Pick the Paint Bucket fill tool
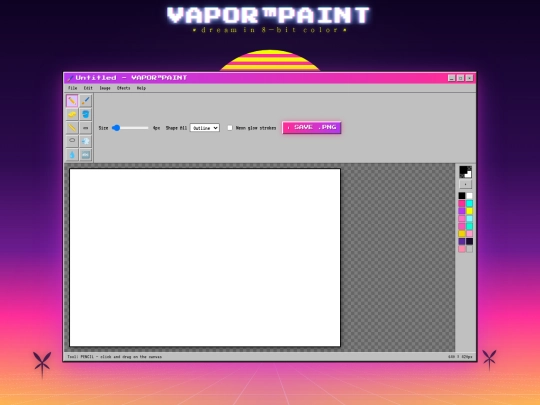The height and width of the screenshot is (405, 540). 86,114
